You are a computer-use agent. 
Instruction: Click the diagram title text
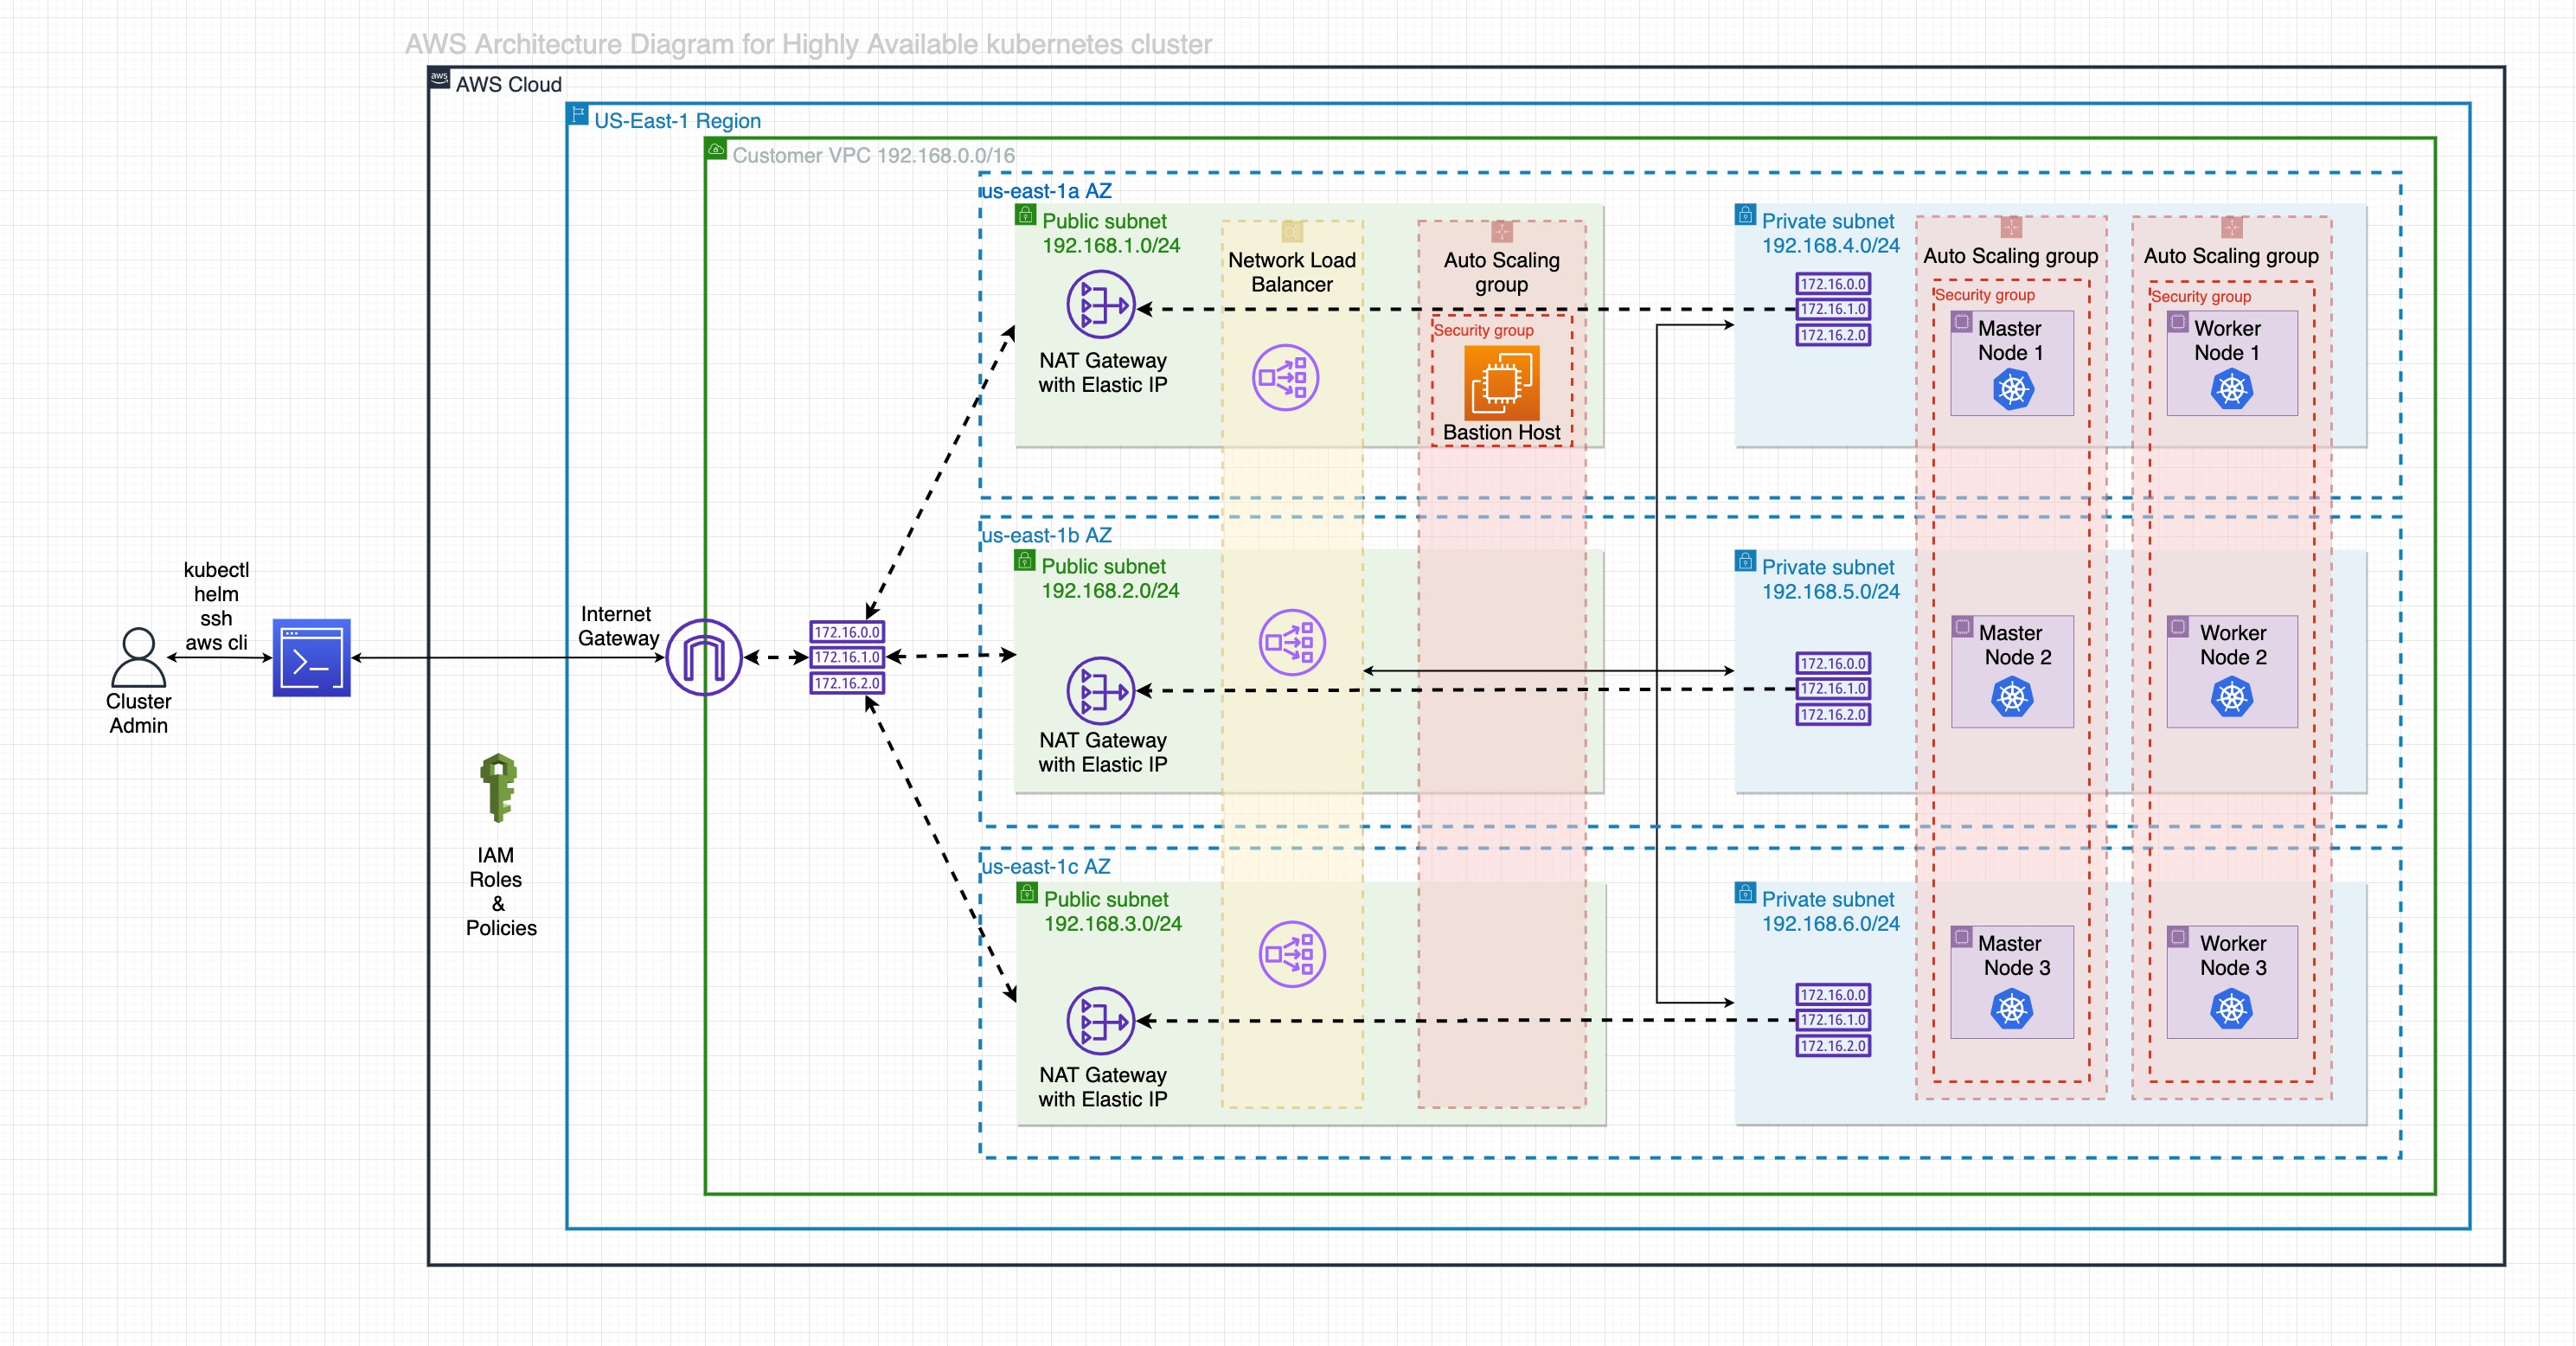coord(808,44)
